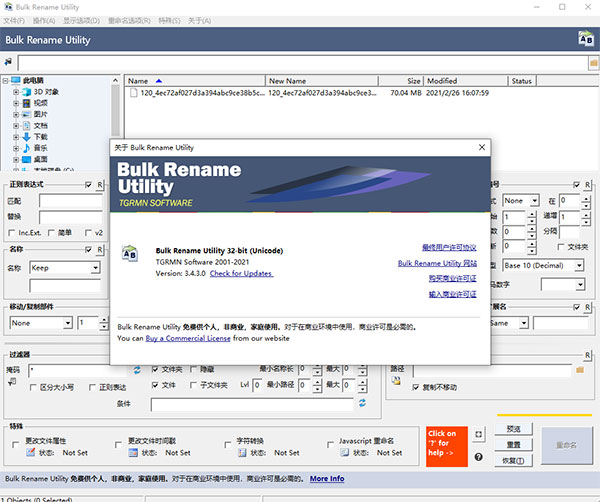
Task: Click the 预览 button
Action: 514,429
